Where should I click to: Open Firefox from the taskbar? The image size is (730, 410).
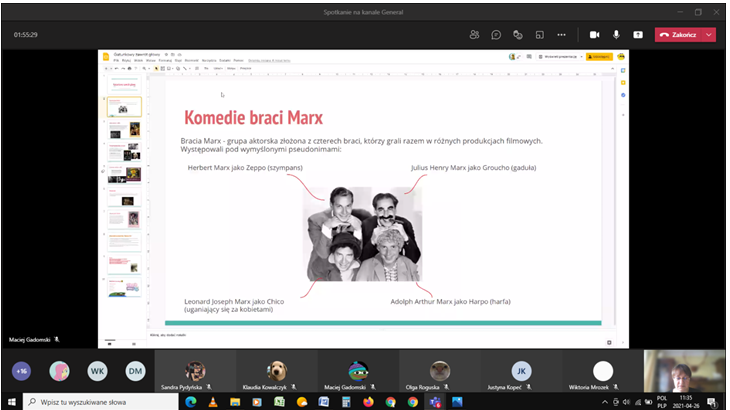click(x=368, y=402)
